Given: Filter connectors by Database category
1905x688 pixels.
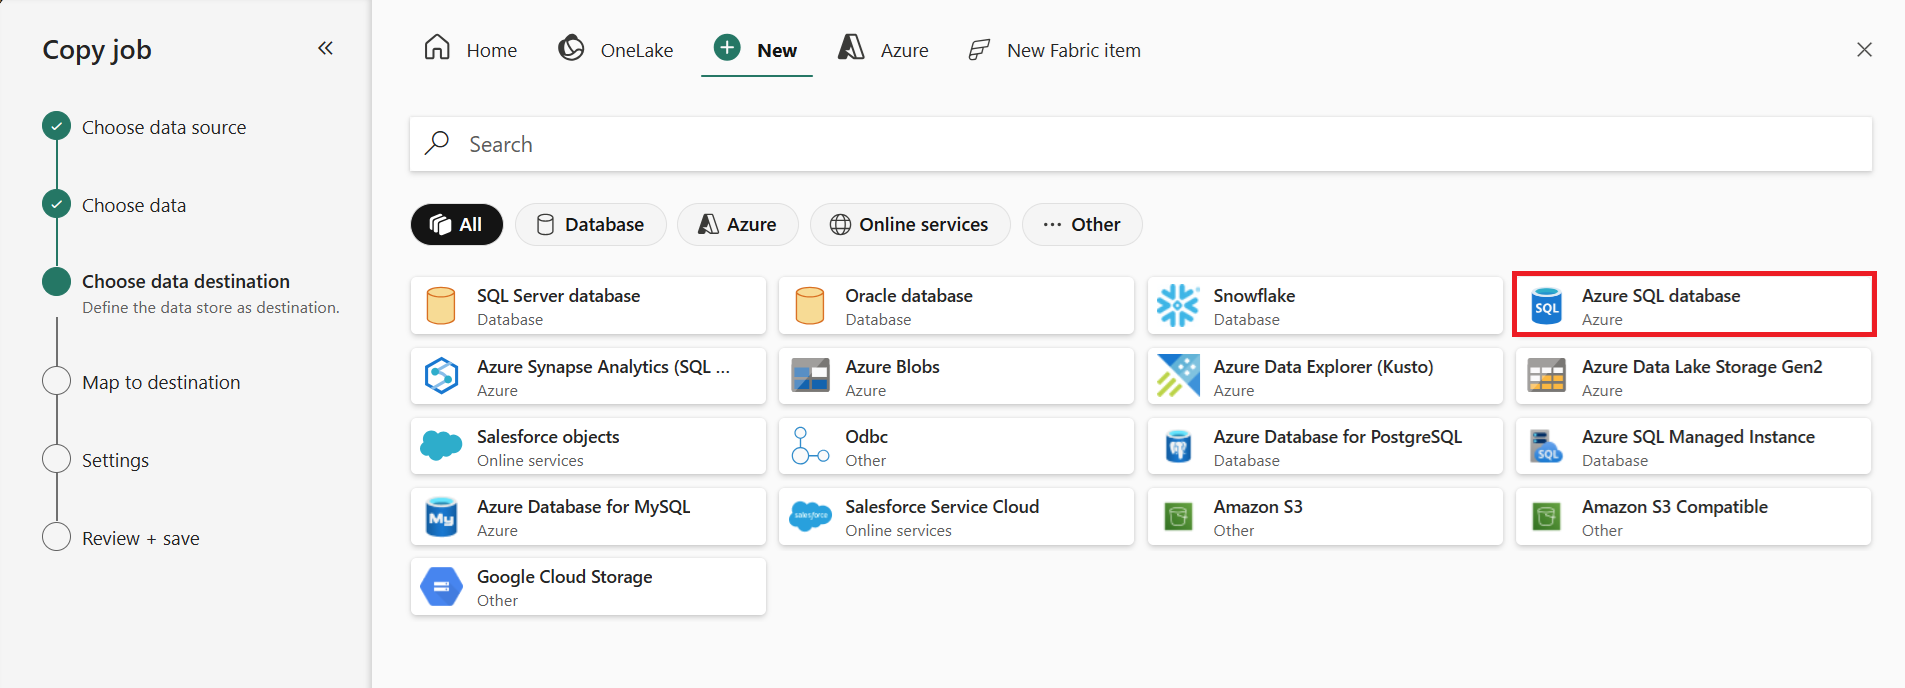Looking at the screenshot, I should [x=590, y=225].
